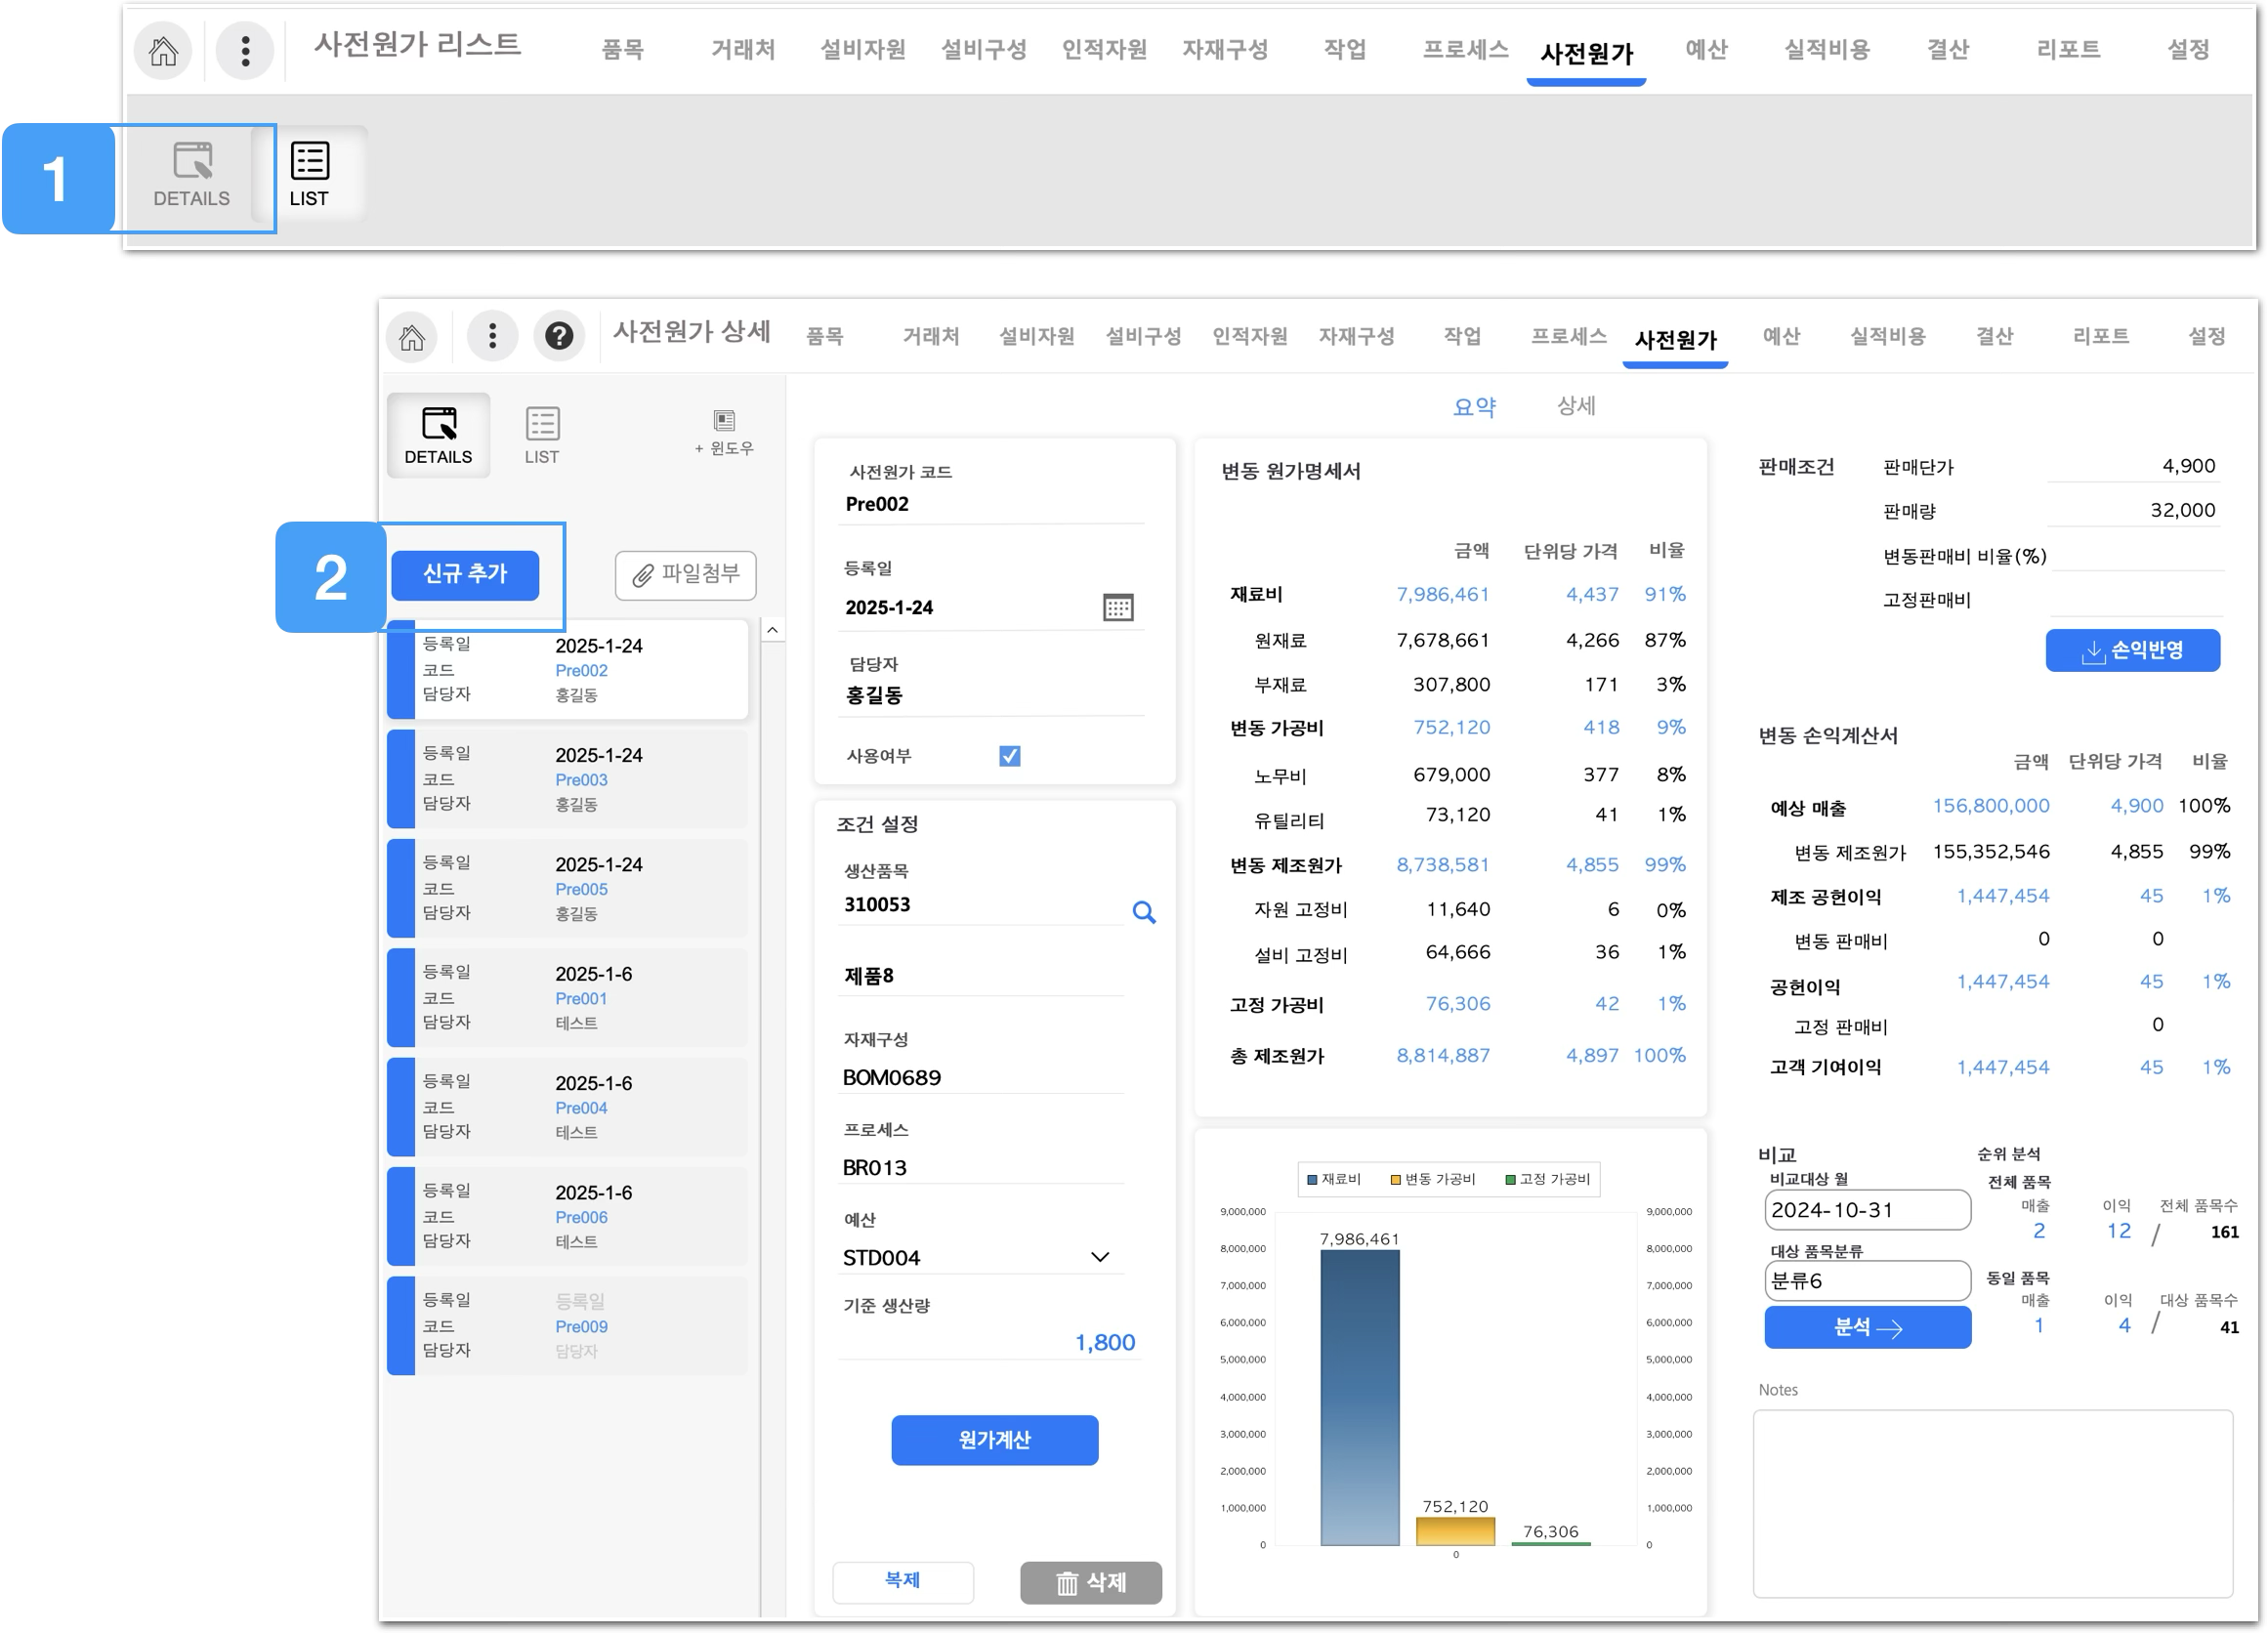Click the 삭제 trash button

[1090, 1582]
